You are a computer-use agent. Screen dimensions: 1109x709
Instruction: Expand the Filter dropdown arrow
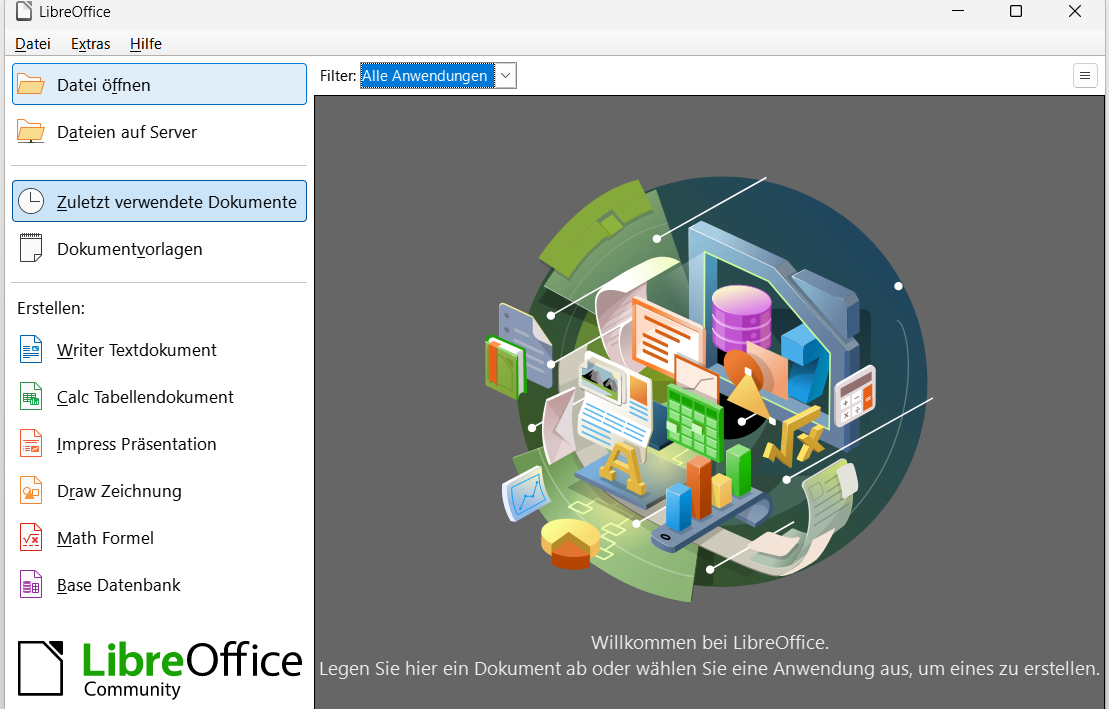click(x=506, y=76)
